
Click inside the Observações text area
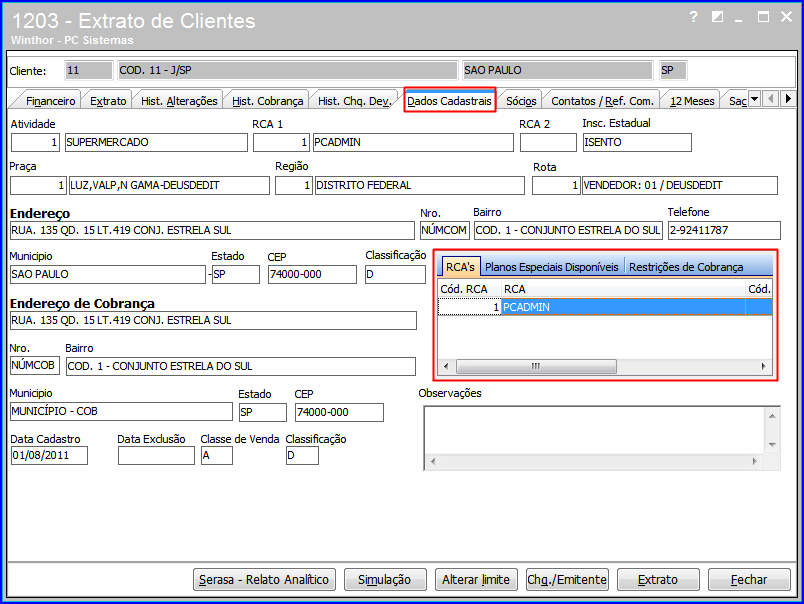click(595, 430)
